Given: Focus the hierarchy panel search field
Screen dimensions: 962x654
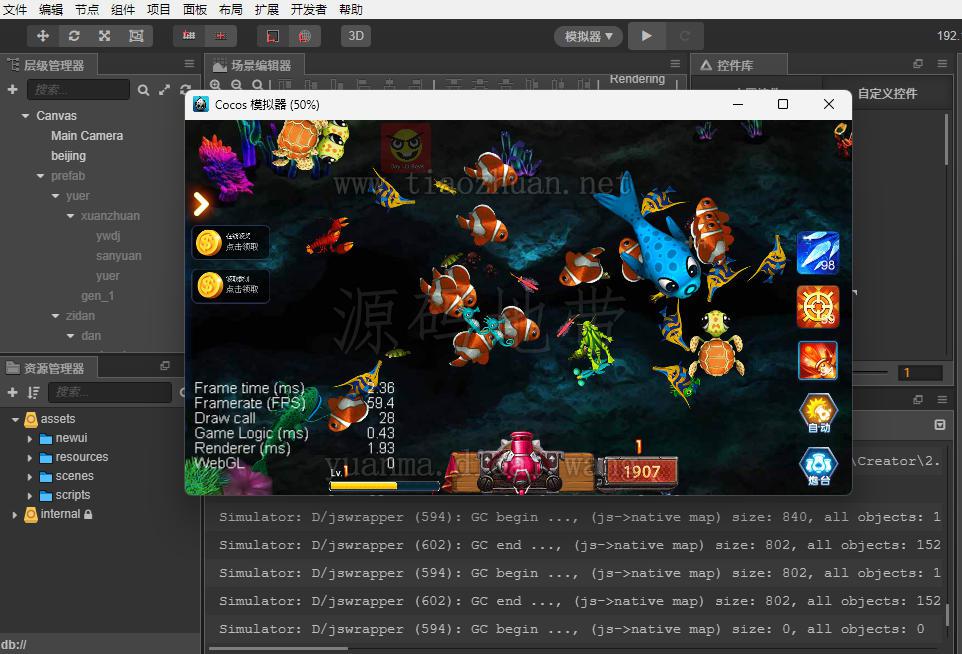Looking at the screenshot, I should 79,90.
